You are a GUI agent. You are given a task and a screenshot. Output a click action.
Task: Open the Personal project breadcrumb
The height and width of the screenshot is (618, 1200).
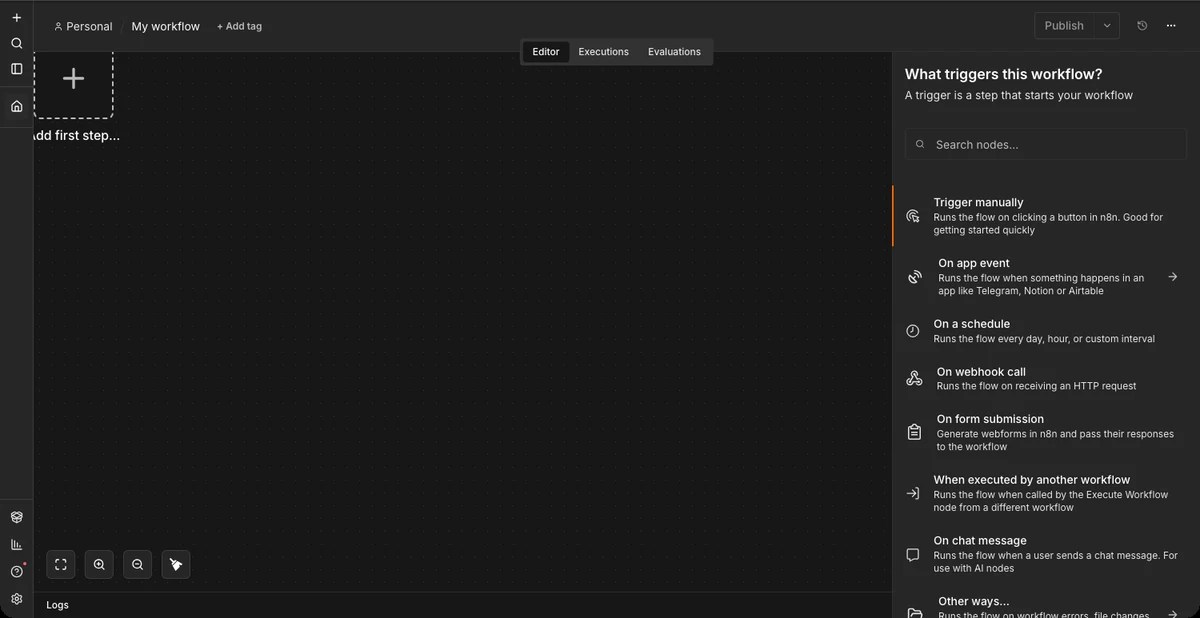point(83,26)
